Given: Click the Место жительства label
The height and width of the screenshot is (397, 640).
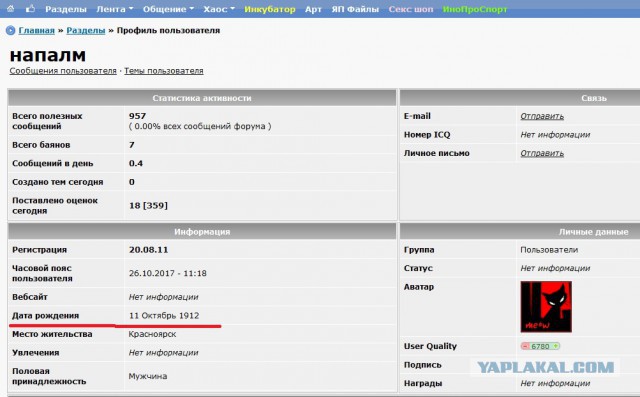Looking at the screenshot, I should 52,334.
